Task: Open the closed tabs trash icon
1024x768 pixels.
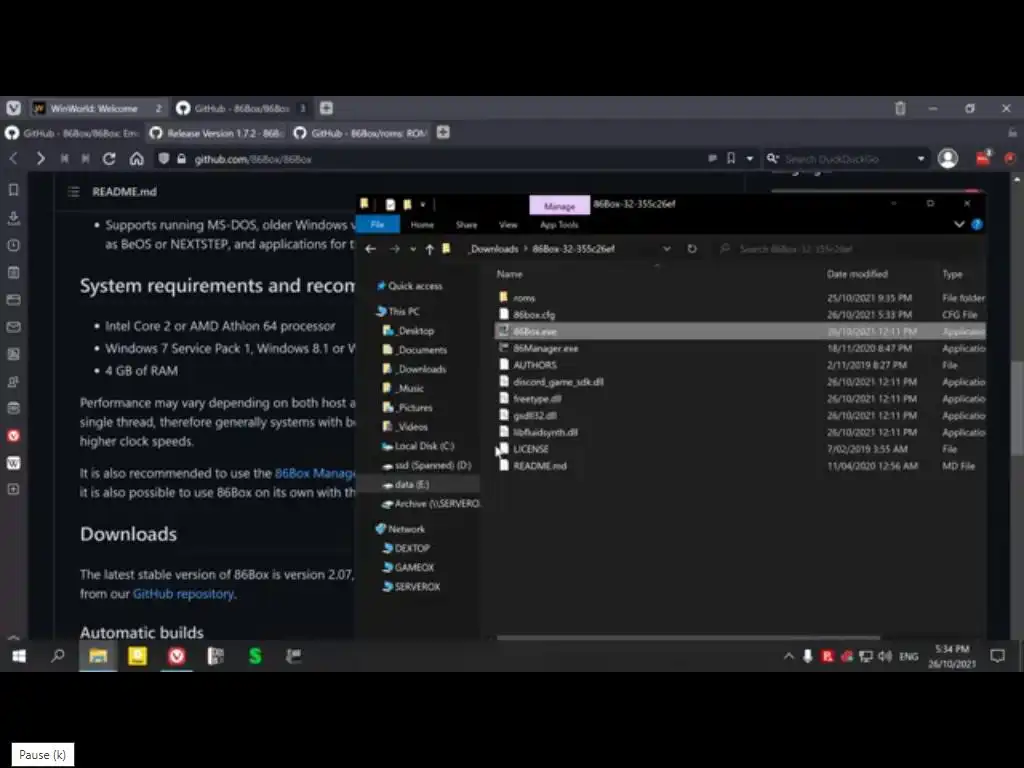Action: coord(900,108)
